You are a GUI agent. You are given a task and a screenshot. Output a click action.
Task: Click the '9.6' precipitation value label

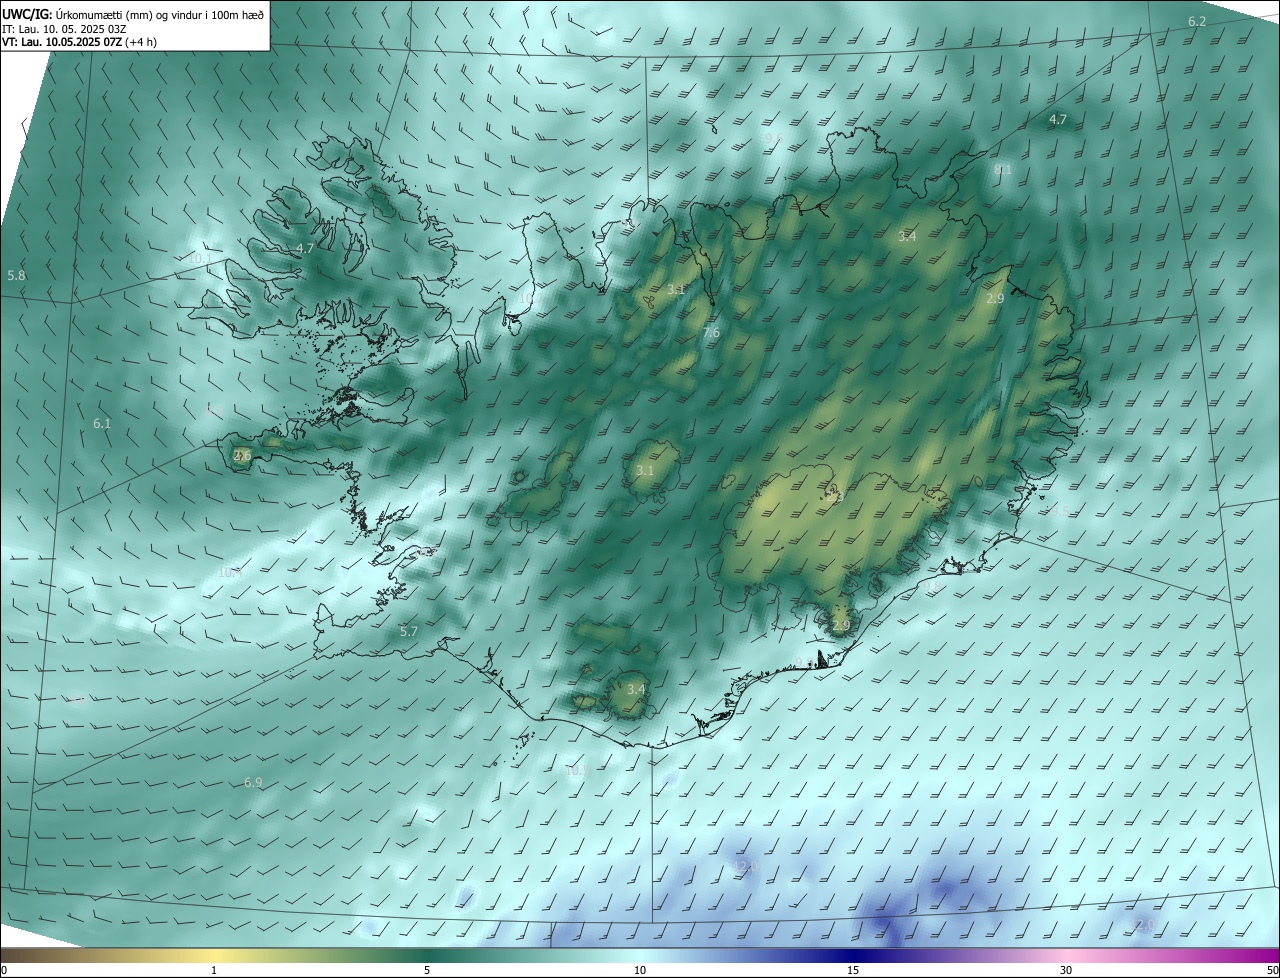tap(773, 139)
